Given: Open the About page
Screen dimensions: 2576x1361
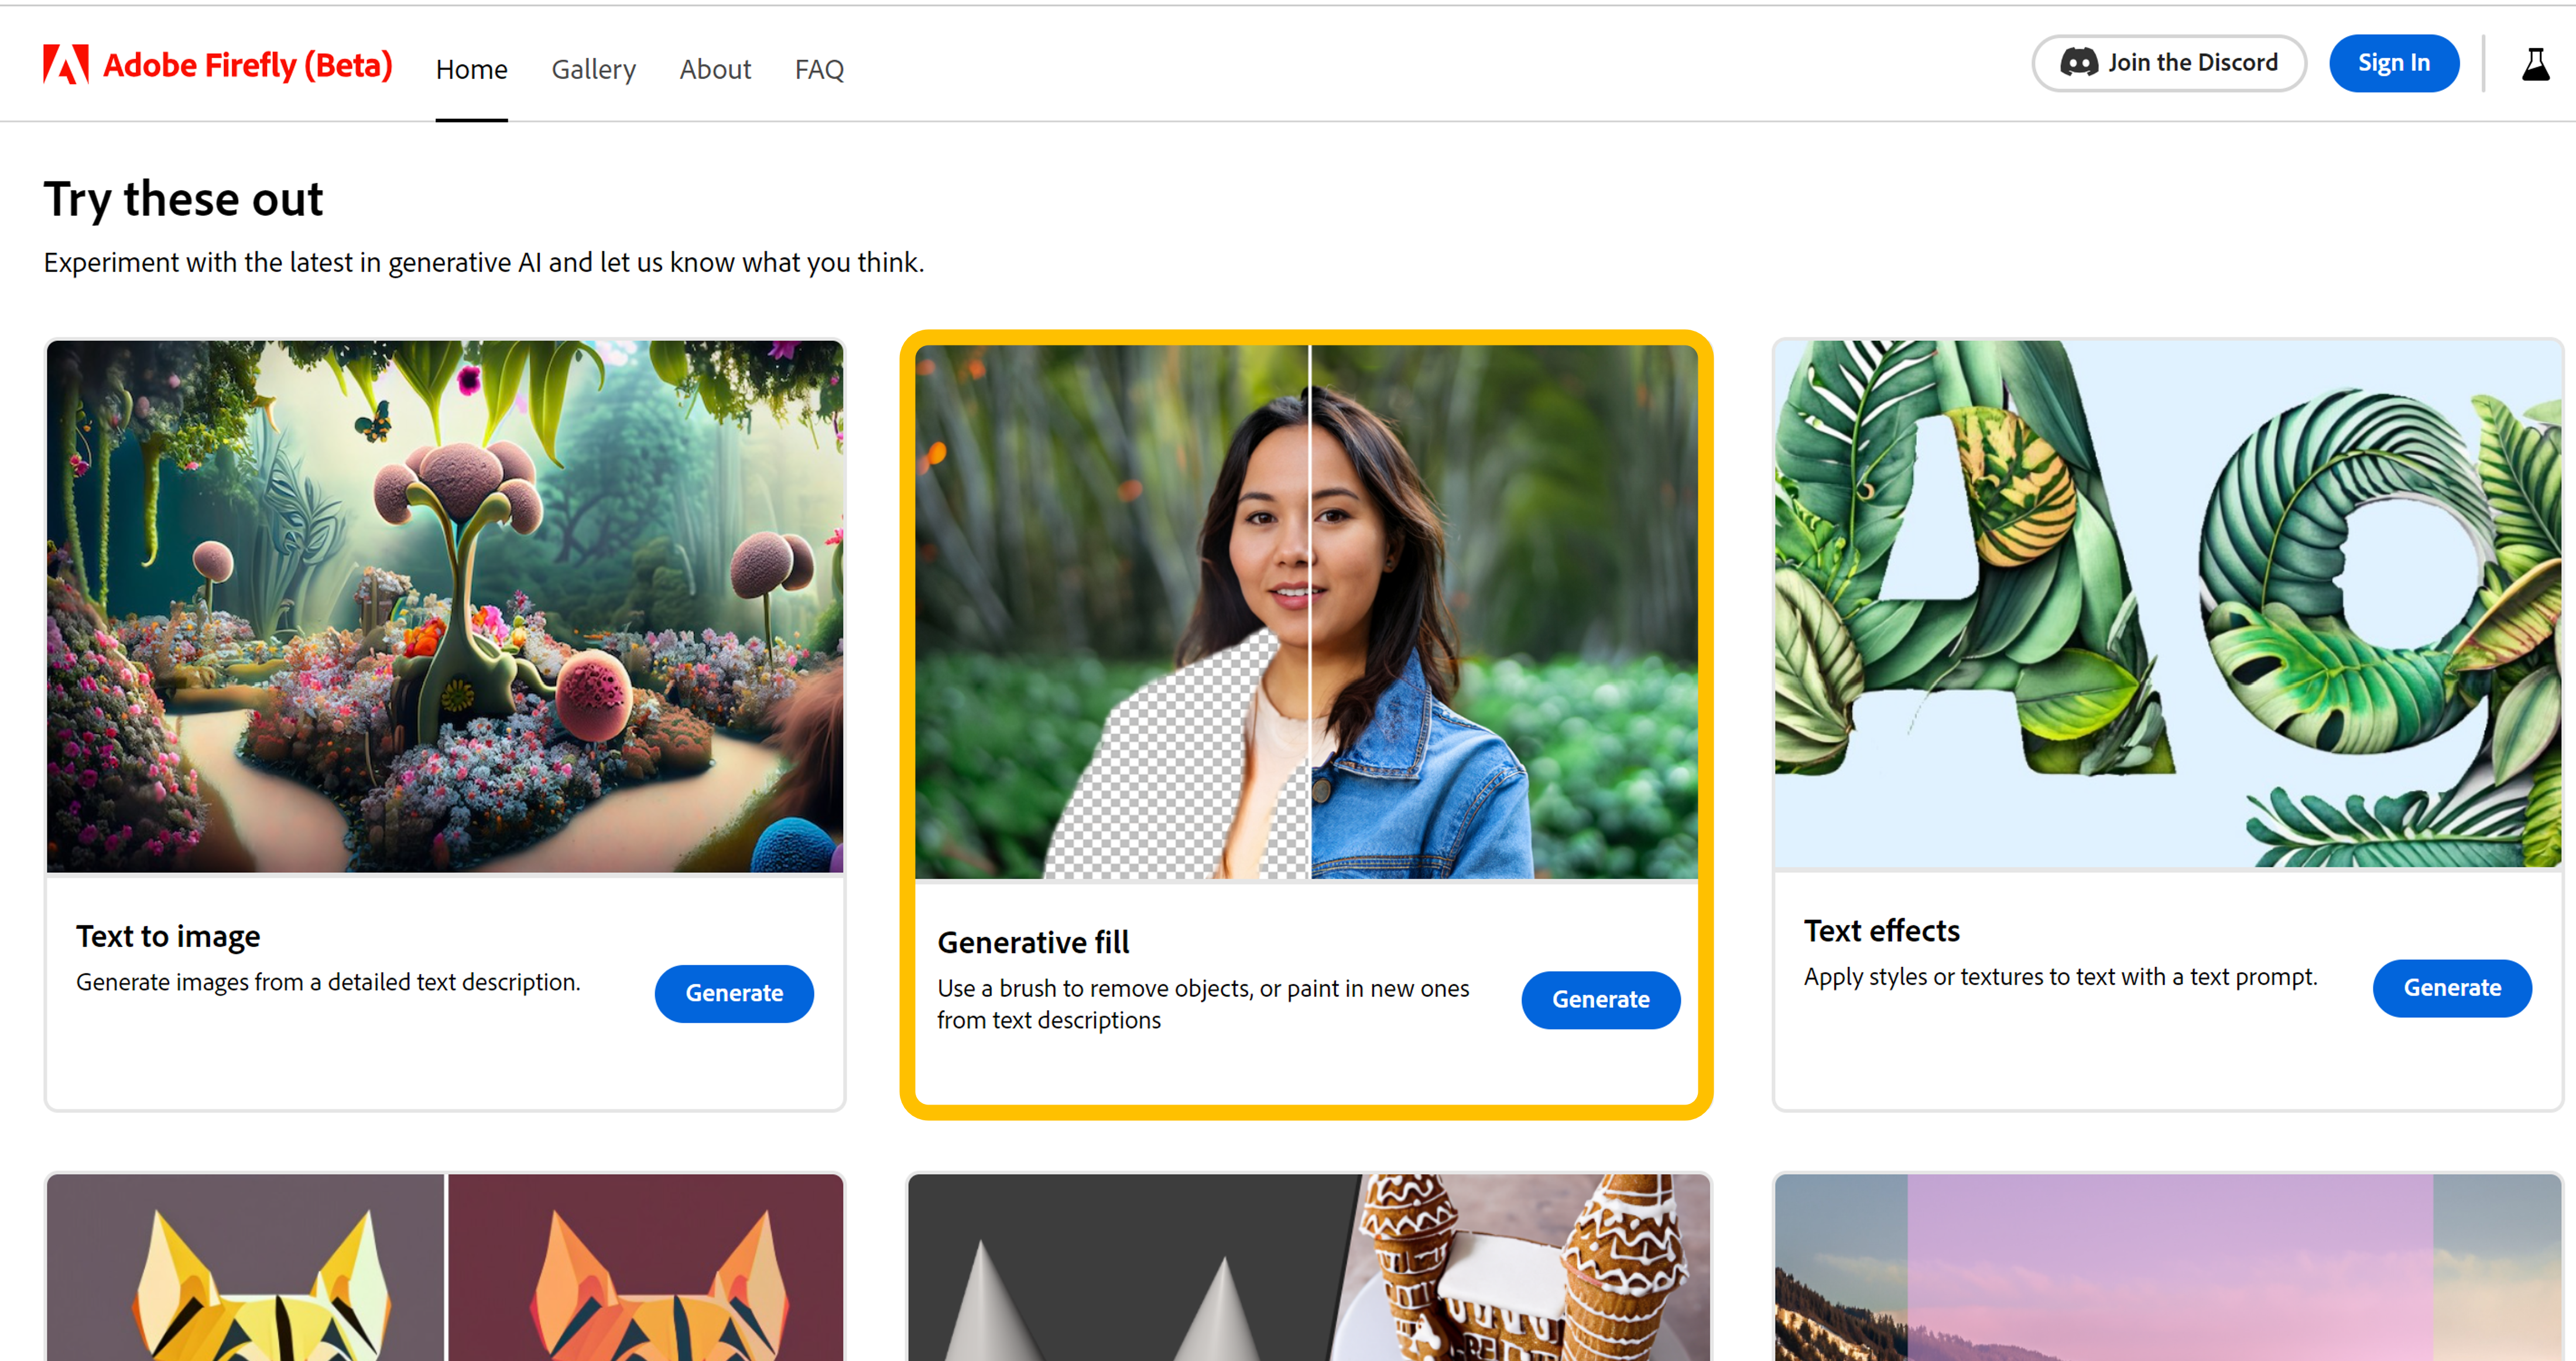Looking at the screenshot, I should pos(715,69).
